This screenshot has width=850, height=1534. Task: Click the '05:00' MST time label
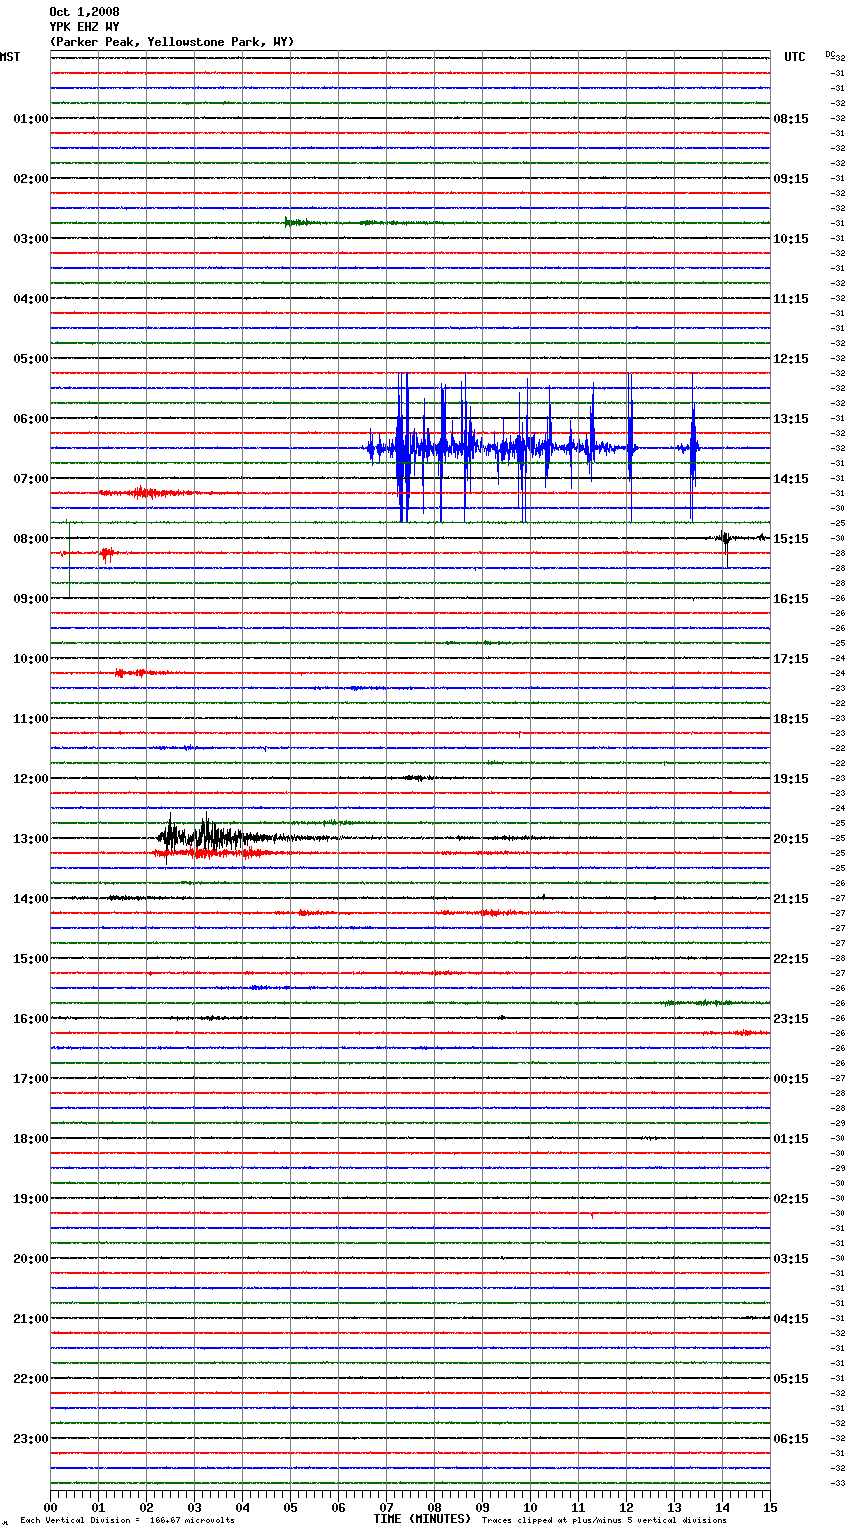coord(31,359)
